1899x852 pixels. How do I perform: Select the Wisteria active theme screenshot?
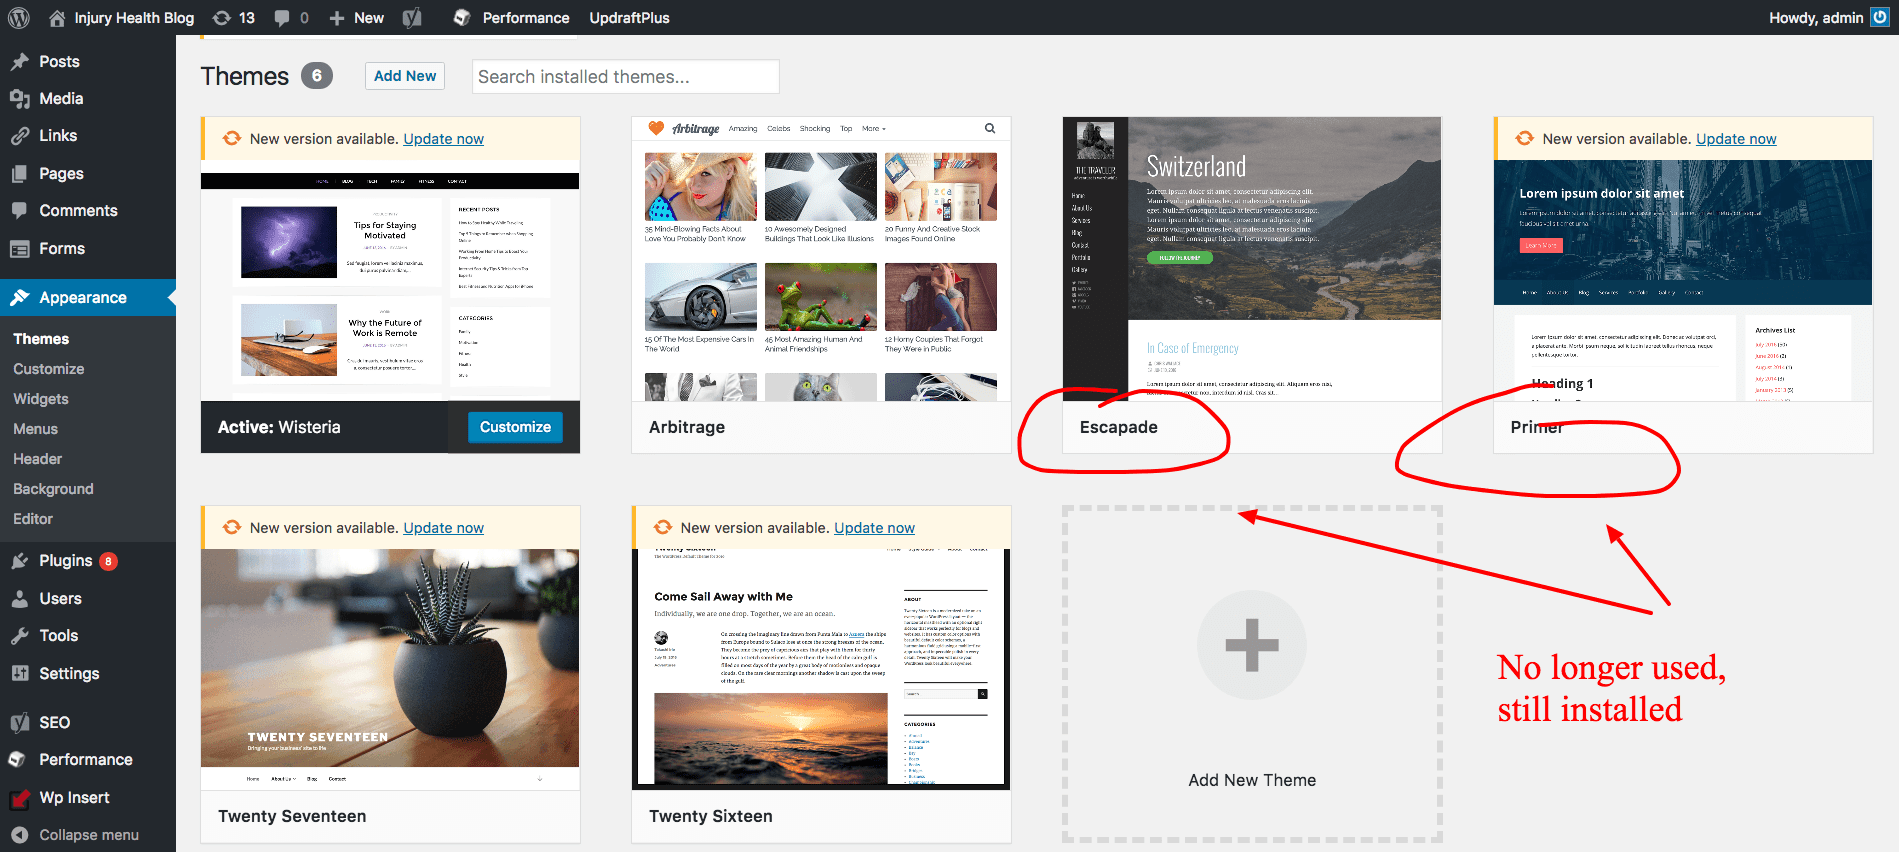(390, 281)
